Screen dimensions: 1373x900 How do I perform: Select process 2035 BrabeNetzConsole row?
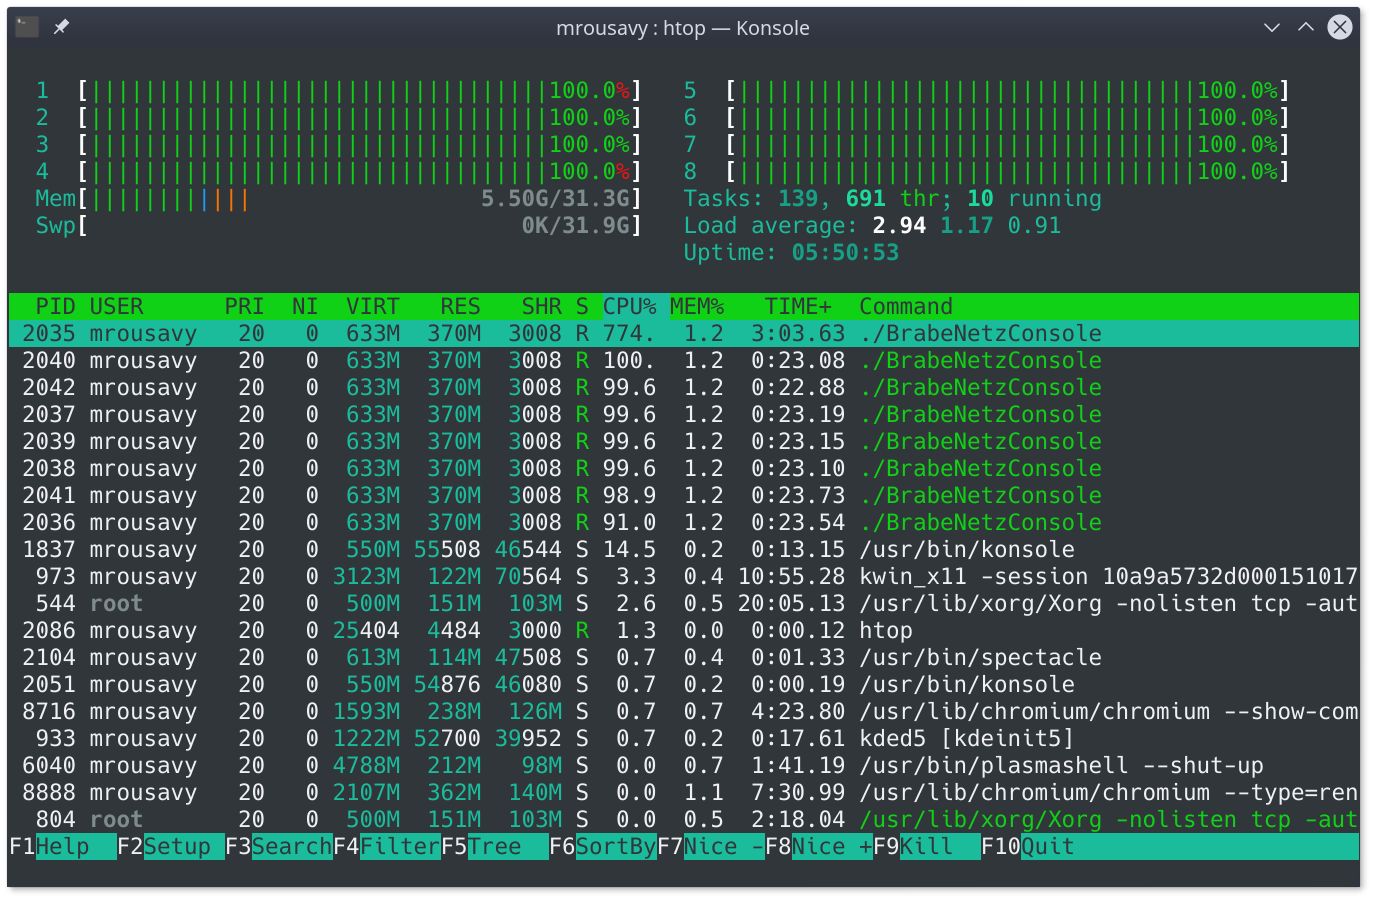[684, 334]
